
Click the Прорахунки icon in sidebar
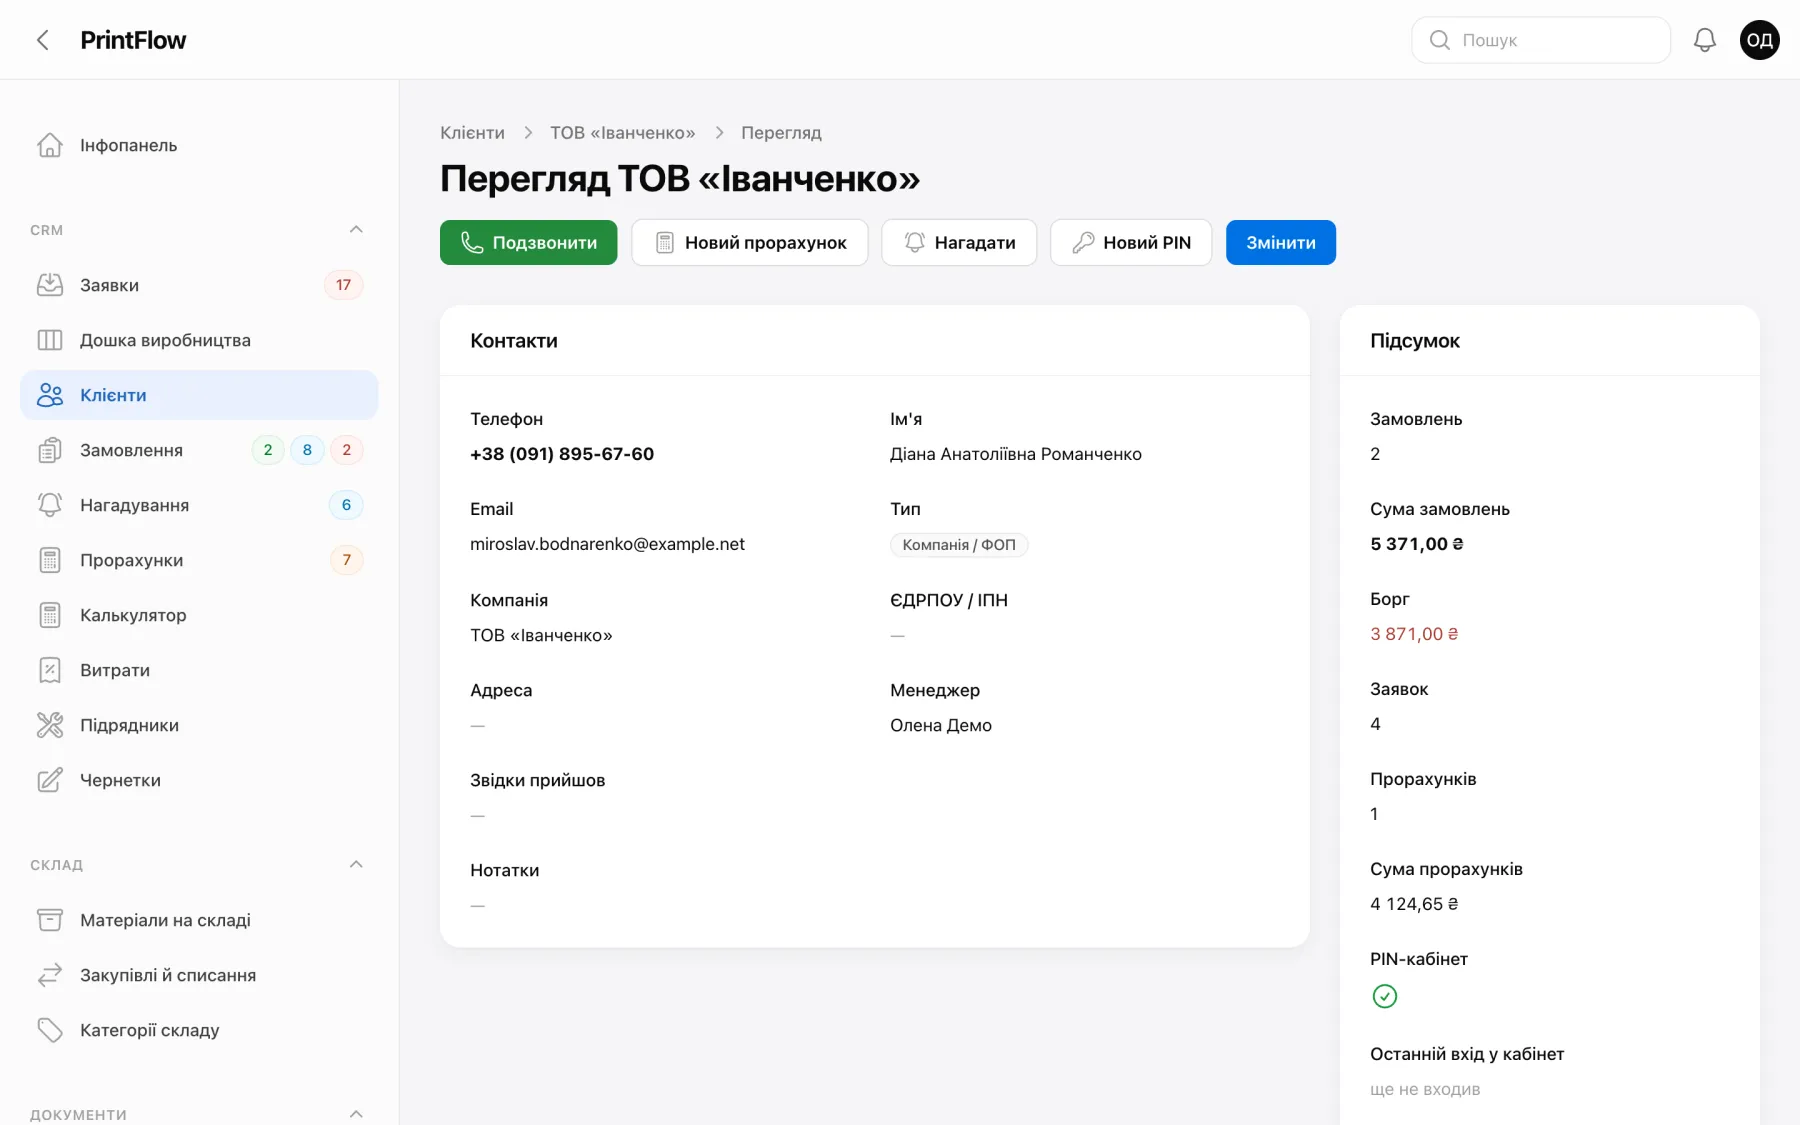[50, 560]
